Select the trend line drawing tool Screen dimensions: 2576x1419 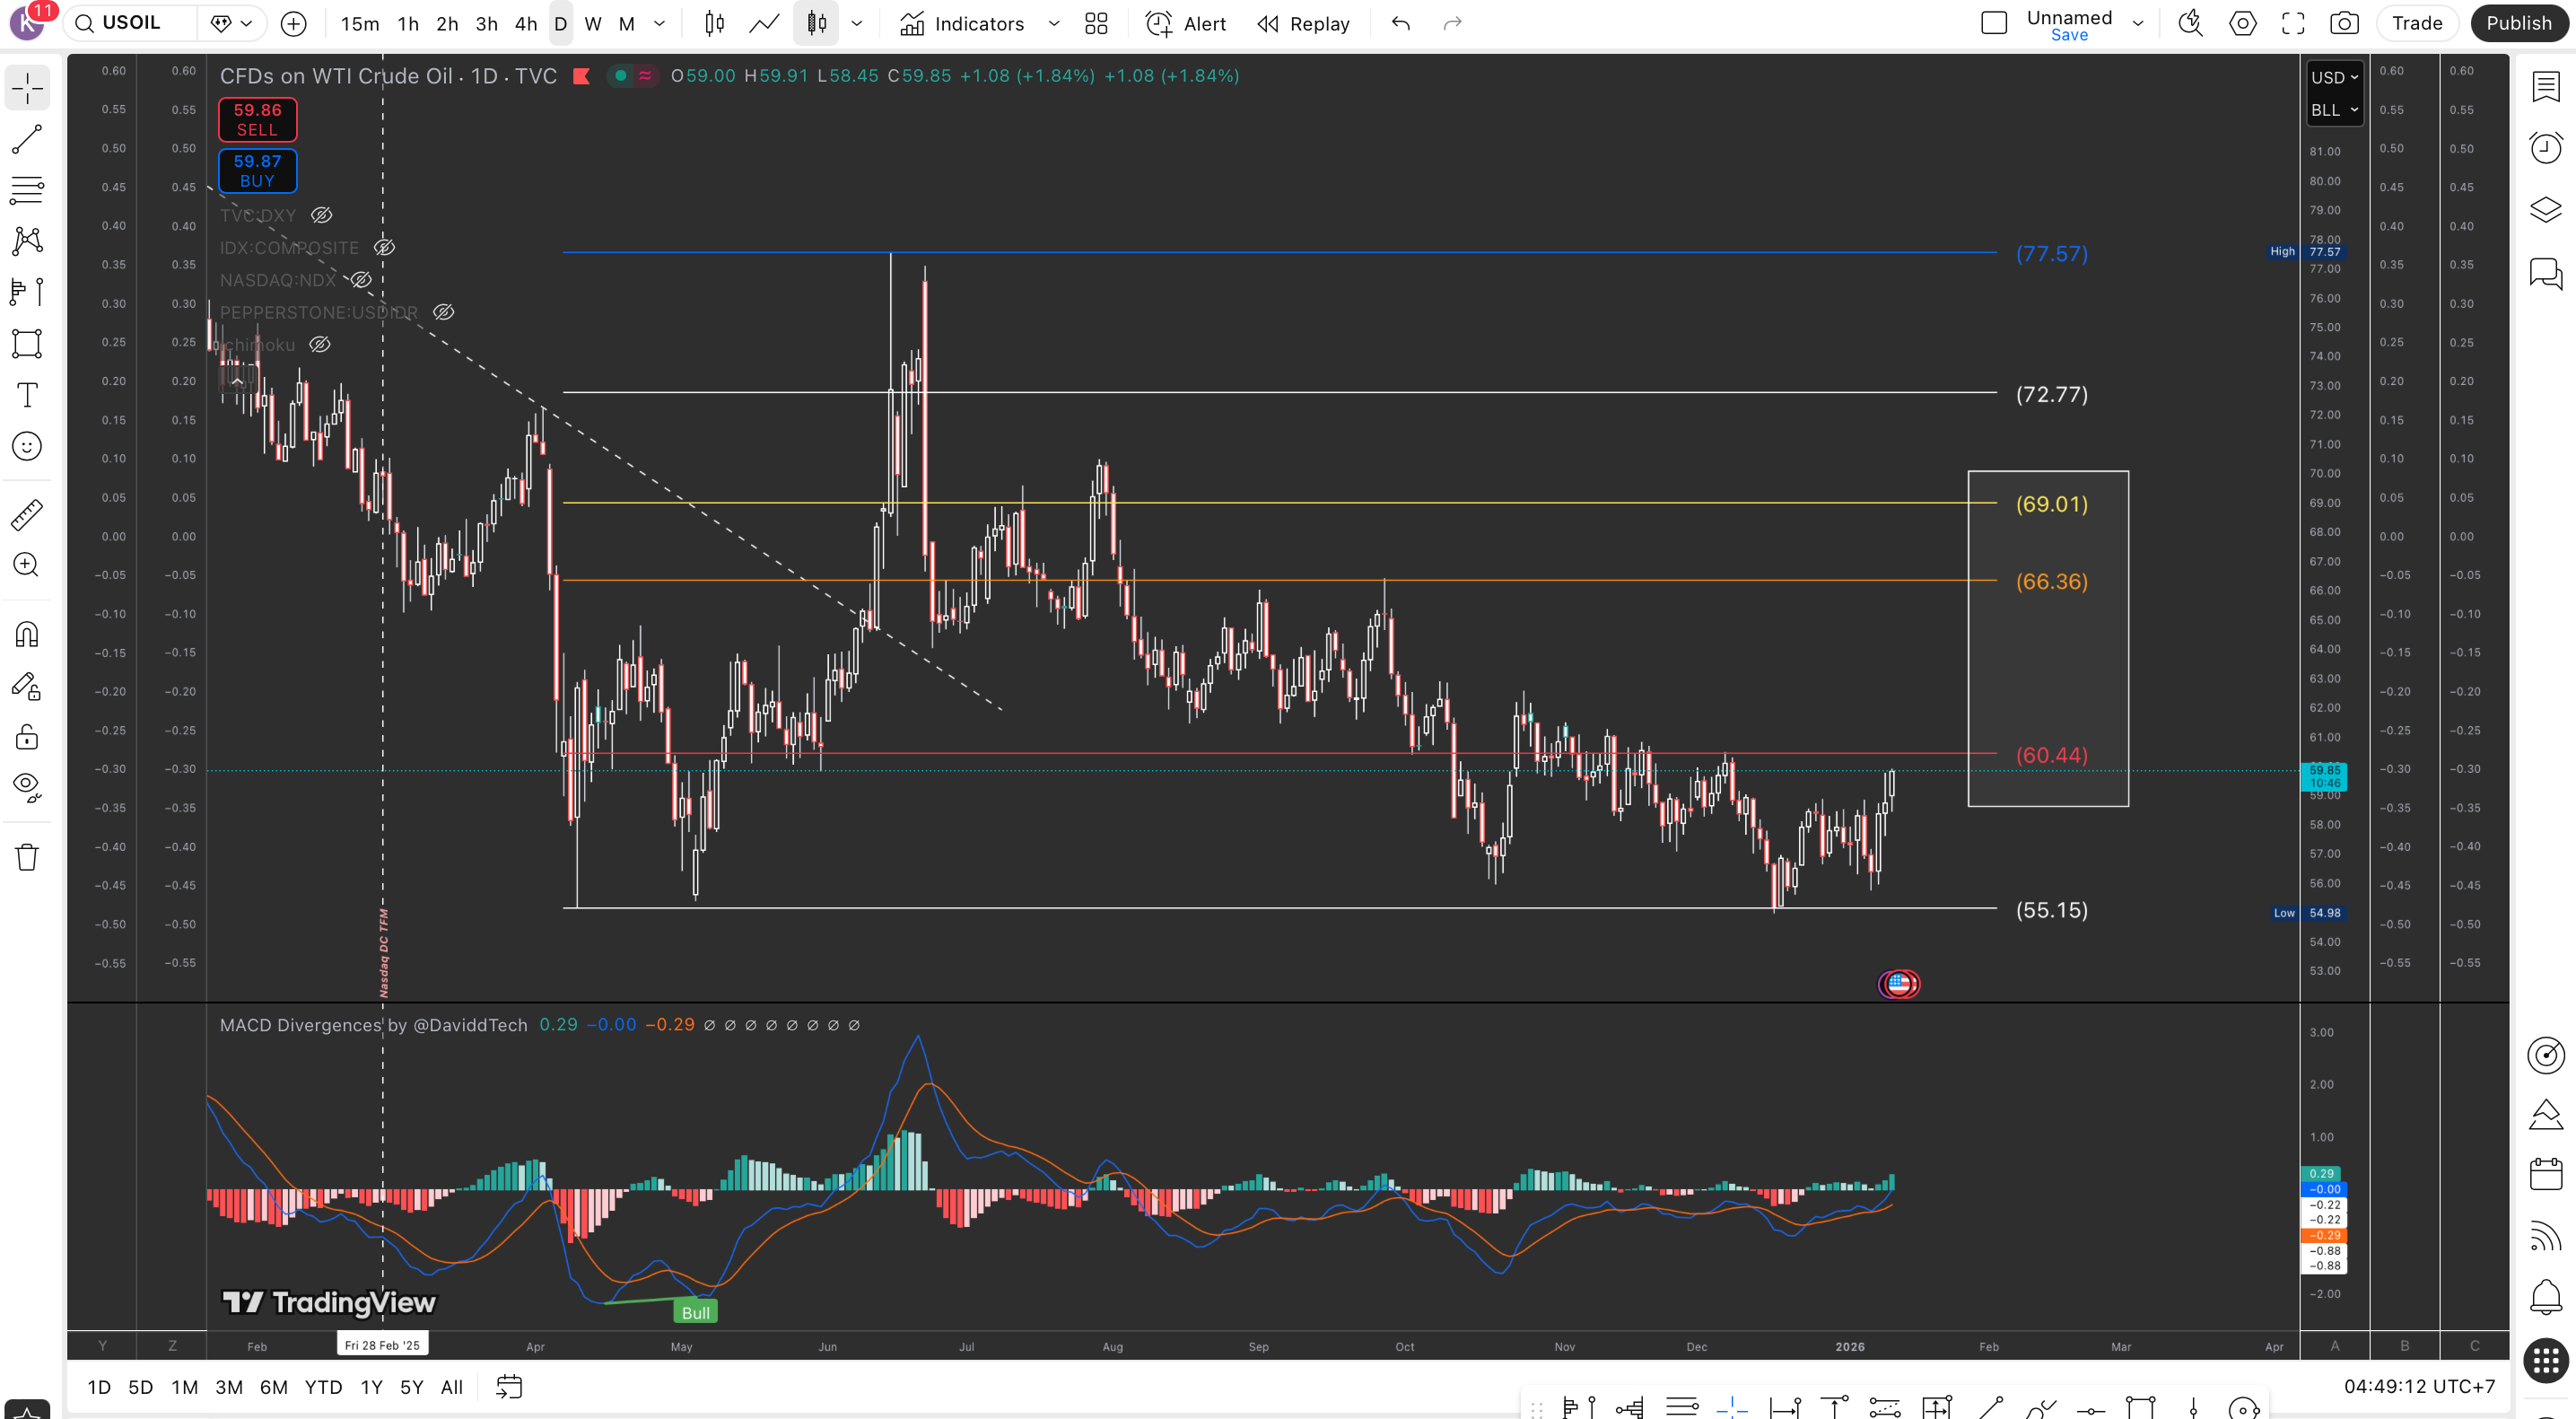click(x=27, y=139)
